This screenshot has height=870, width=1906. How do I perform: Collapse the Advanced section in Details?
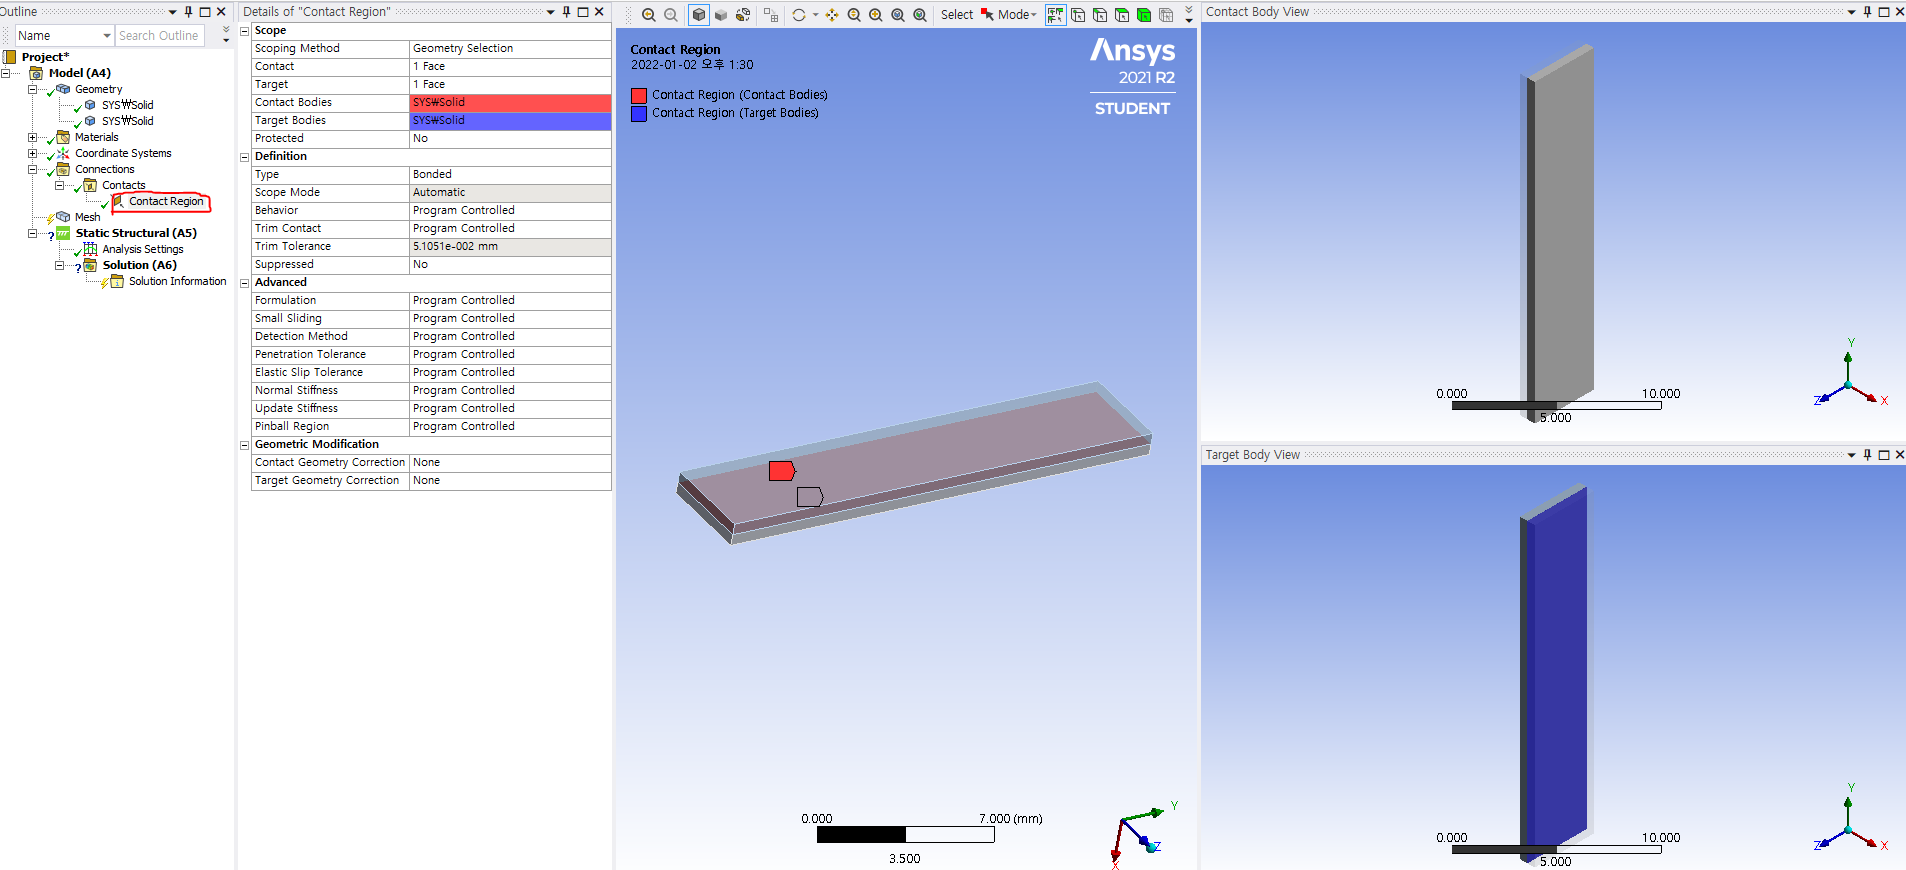pos(244,283)
